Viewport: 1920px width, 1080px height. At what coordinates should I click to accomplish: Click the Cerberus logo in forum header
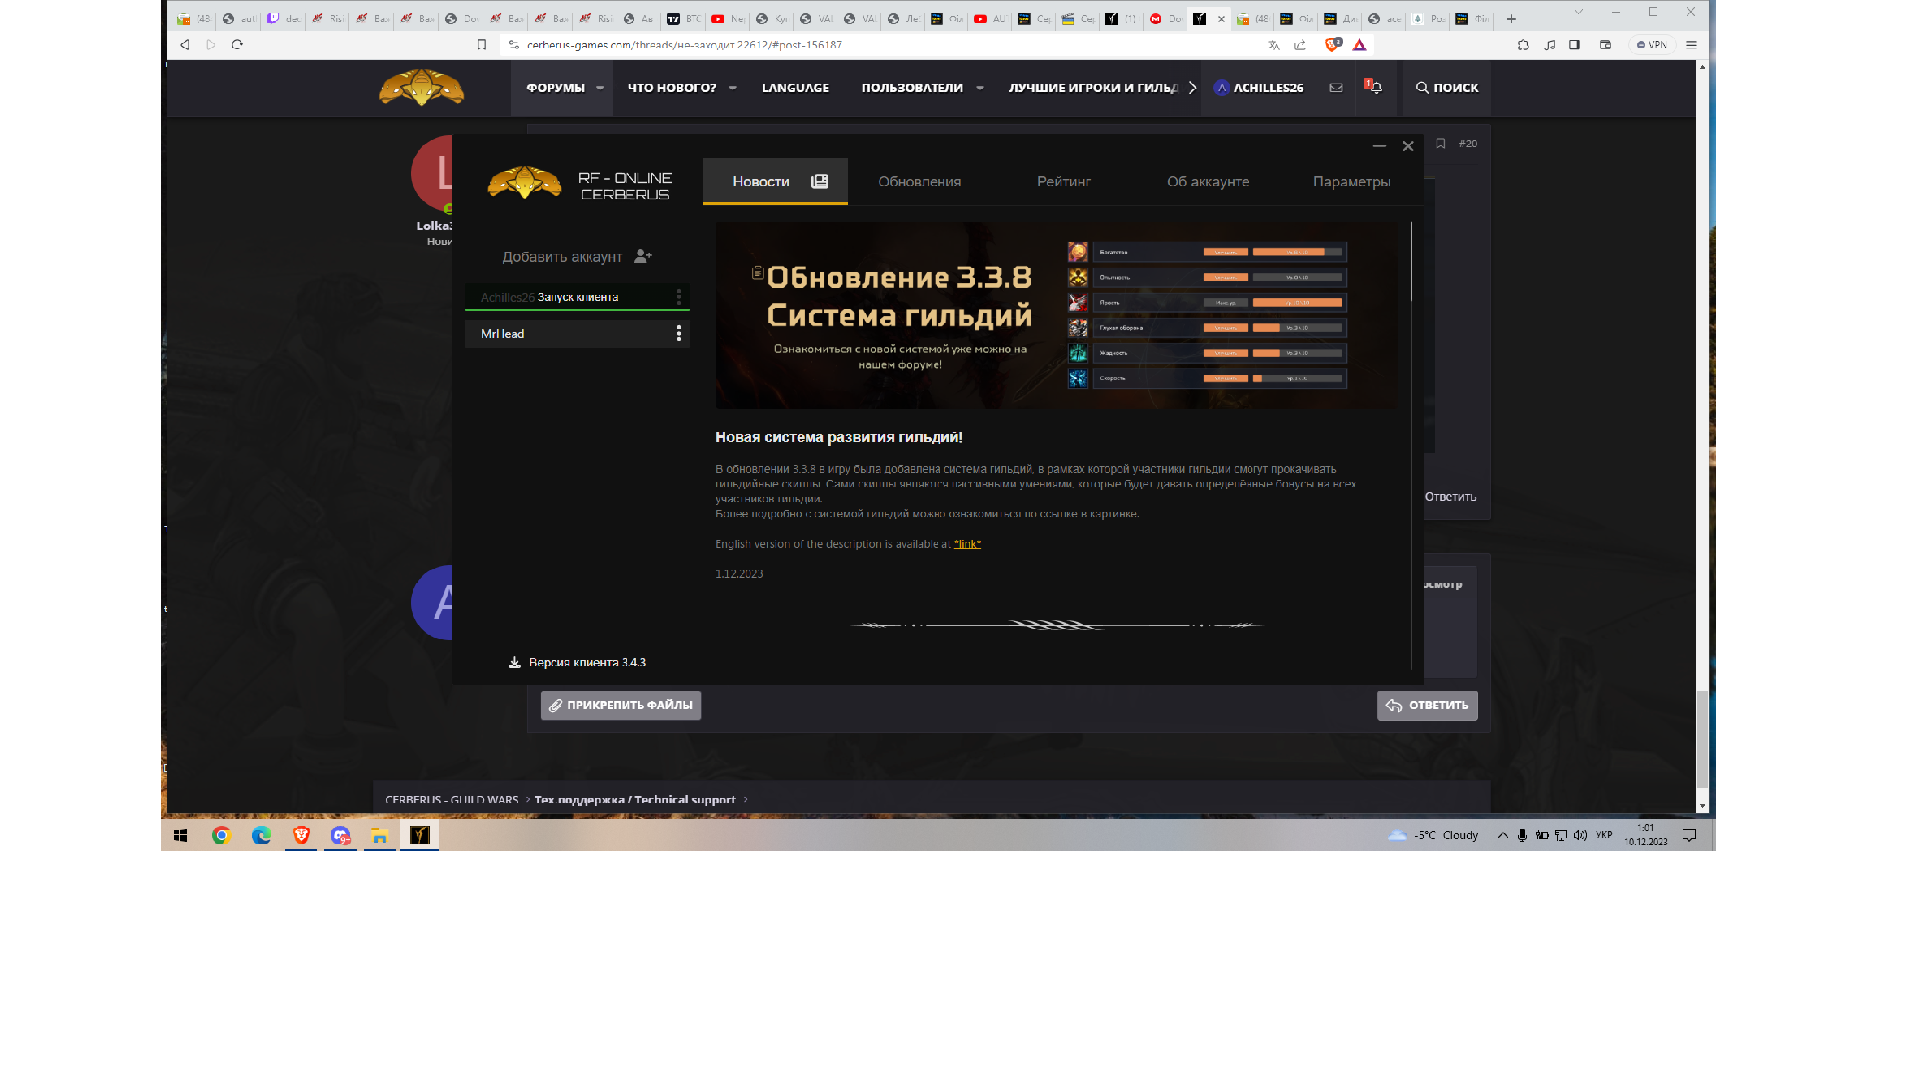pos(421,88)
